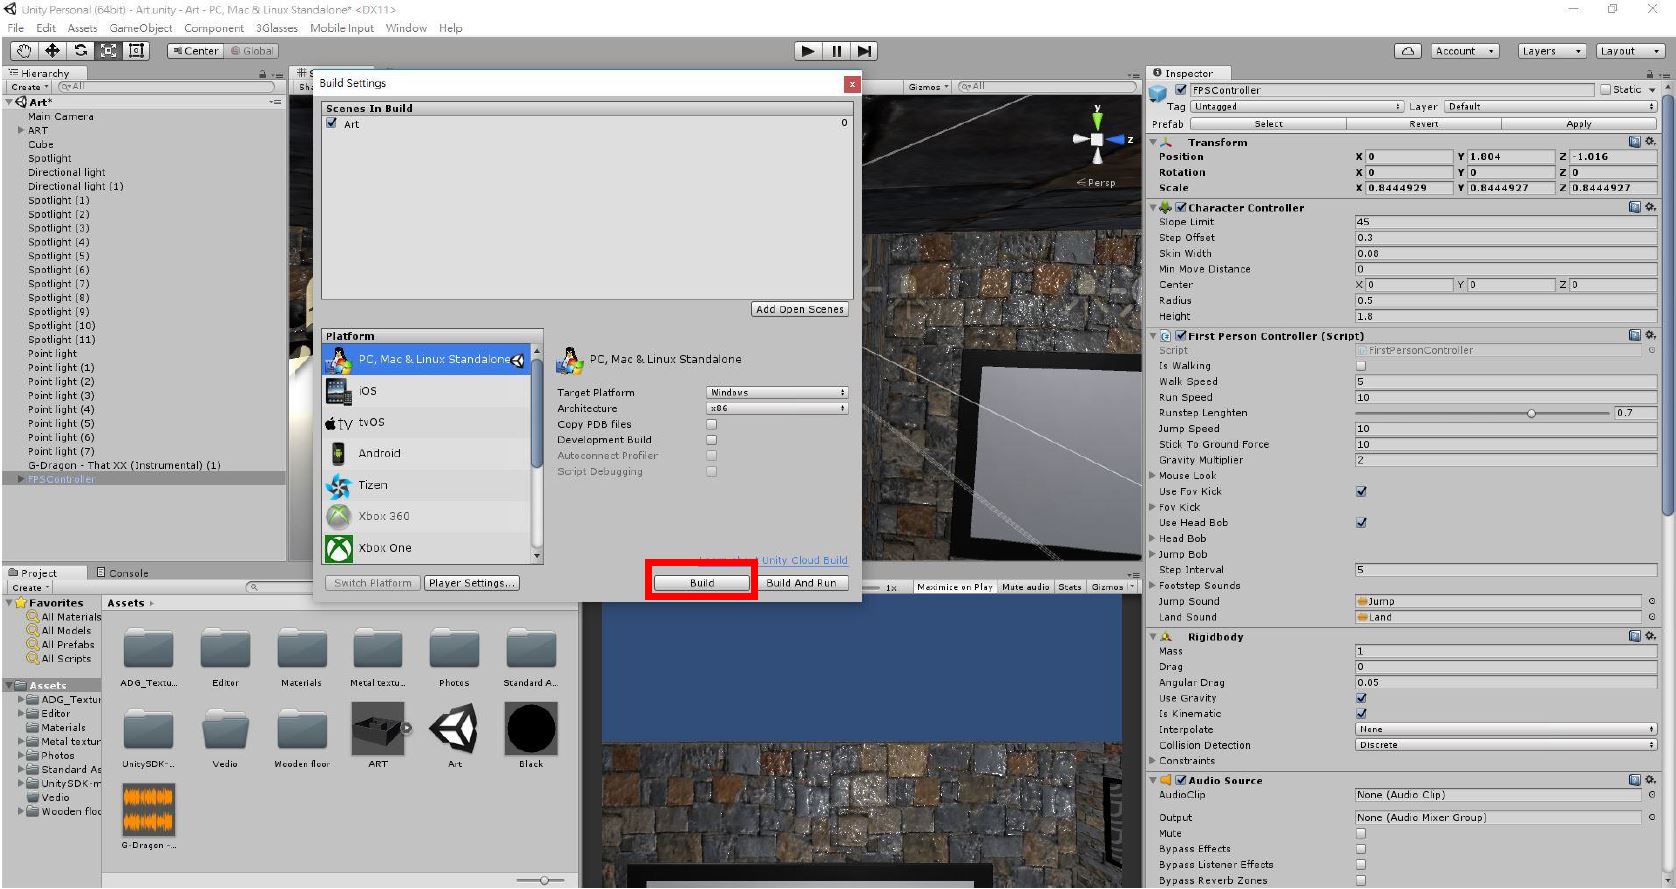Open Transform component gear settings

tap(1651, 142)
